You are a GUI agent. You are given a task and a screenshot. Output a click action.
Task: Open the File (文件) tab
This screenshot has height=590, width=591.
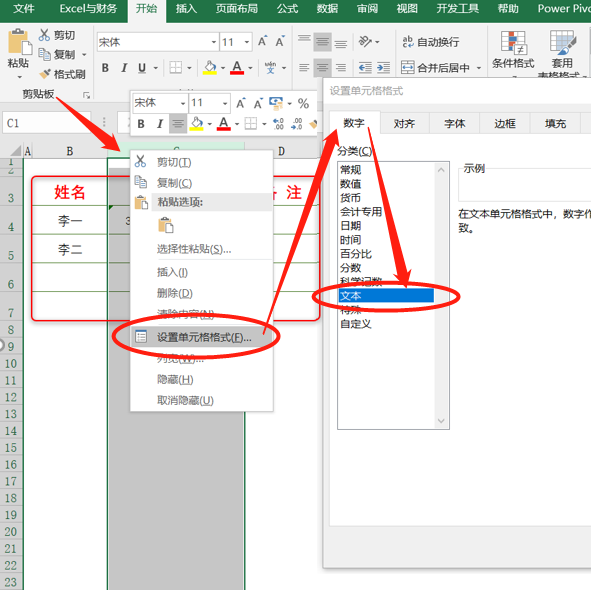coord(23,9)
